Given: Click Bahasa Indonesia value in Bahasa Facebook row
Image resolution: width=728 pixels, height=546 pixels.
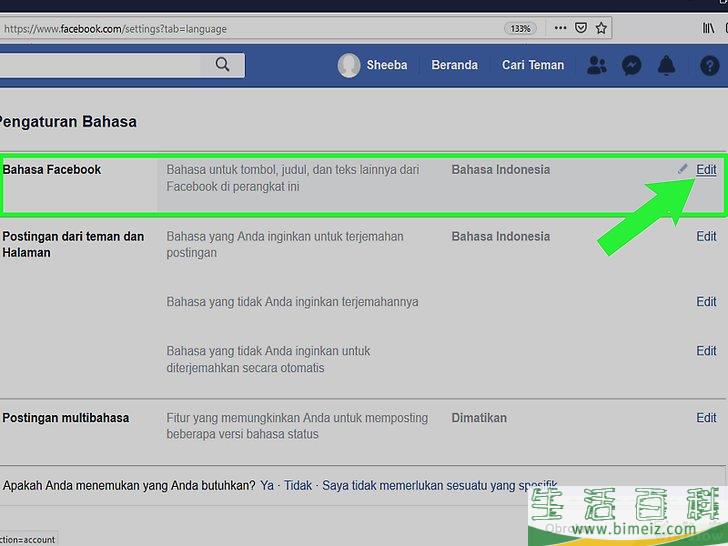Looking at the screenshot, I should pos(500,169).
